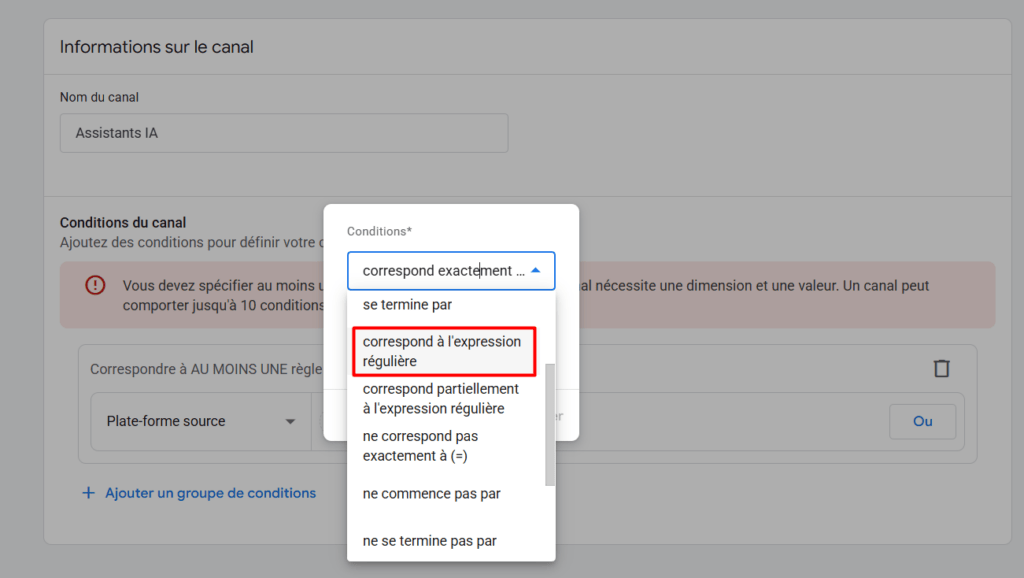Click the red error warning icon
1024x578 pixels.
(x=95, y=285)
